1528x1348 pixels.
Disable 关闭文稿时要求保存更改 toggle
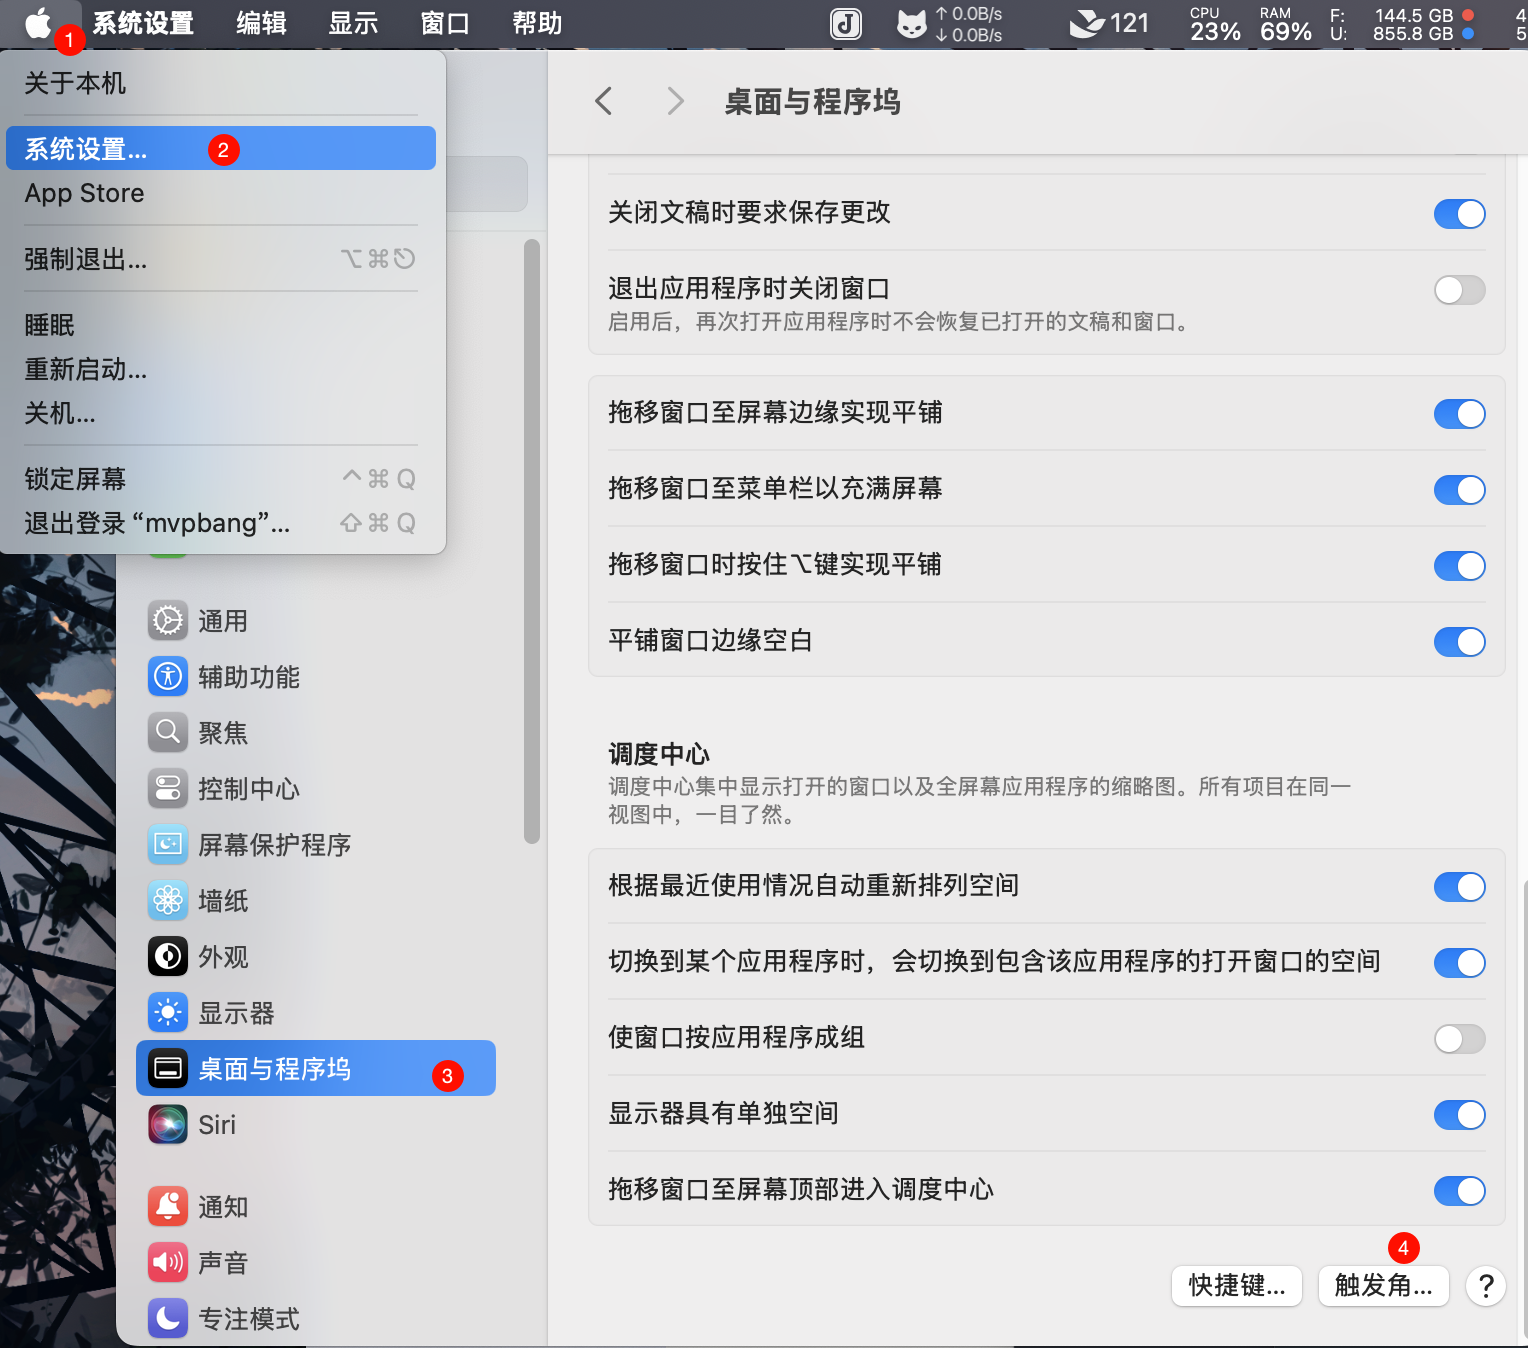(x=1459, y=214)
